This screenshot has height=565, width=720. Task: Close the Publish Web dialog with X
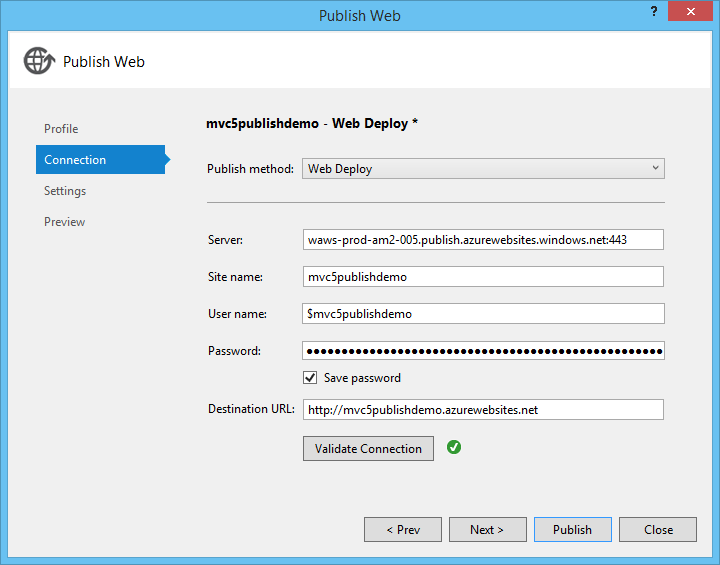click(690, 11)
